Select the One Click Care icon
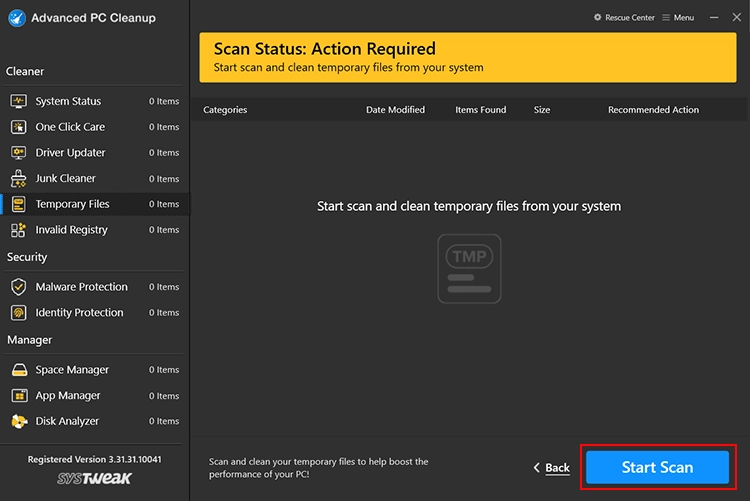 18,127
